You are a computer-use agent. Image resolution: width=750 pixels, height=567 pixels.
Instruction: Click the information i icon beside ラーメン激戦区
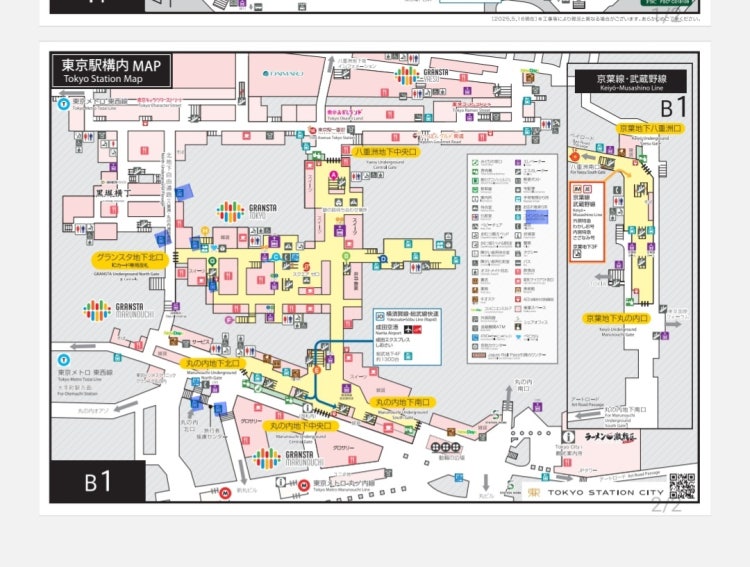(x=568, y=437)
